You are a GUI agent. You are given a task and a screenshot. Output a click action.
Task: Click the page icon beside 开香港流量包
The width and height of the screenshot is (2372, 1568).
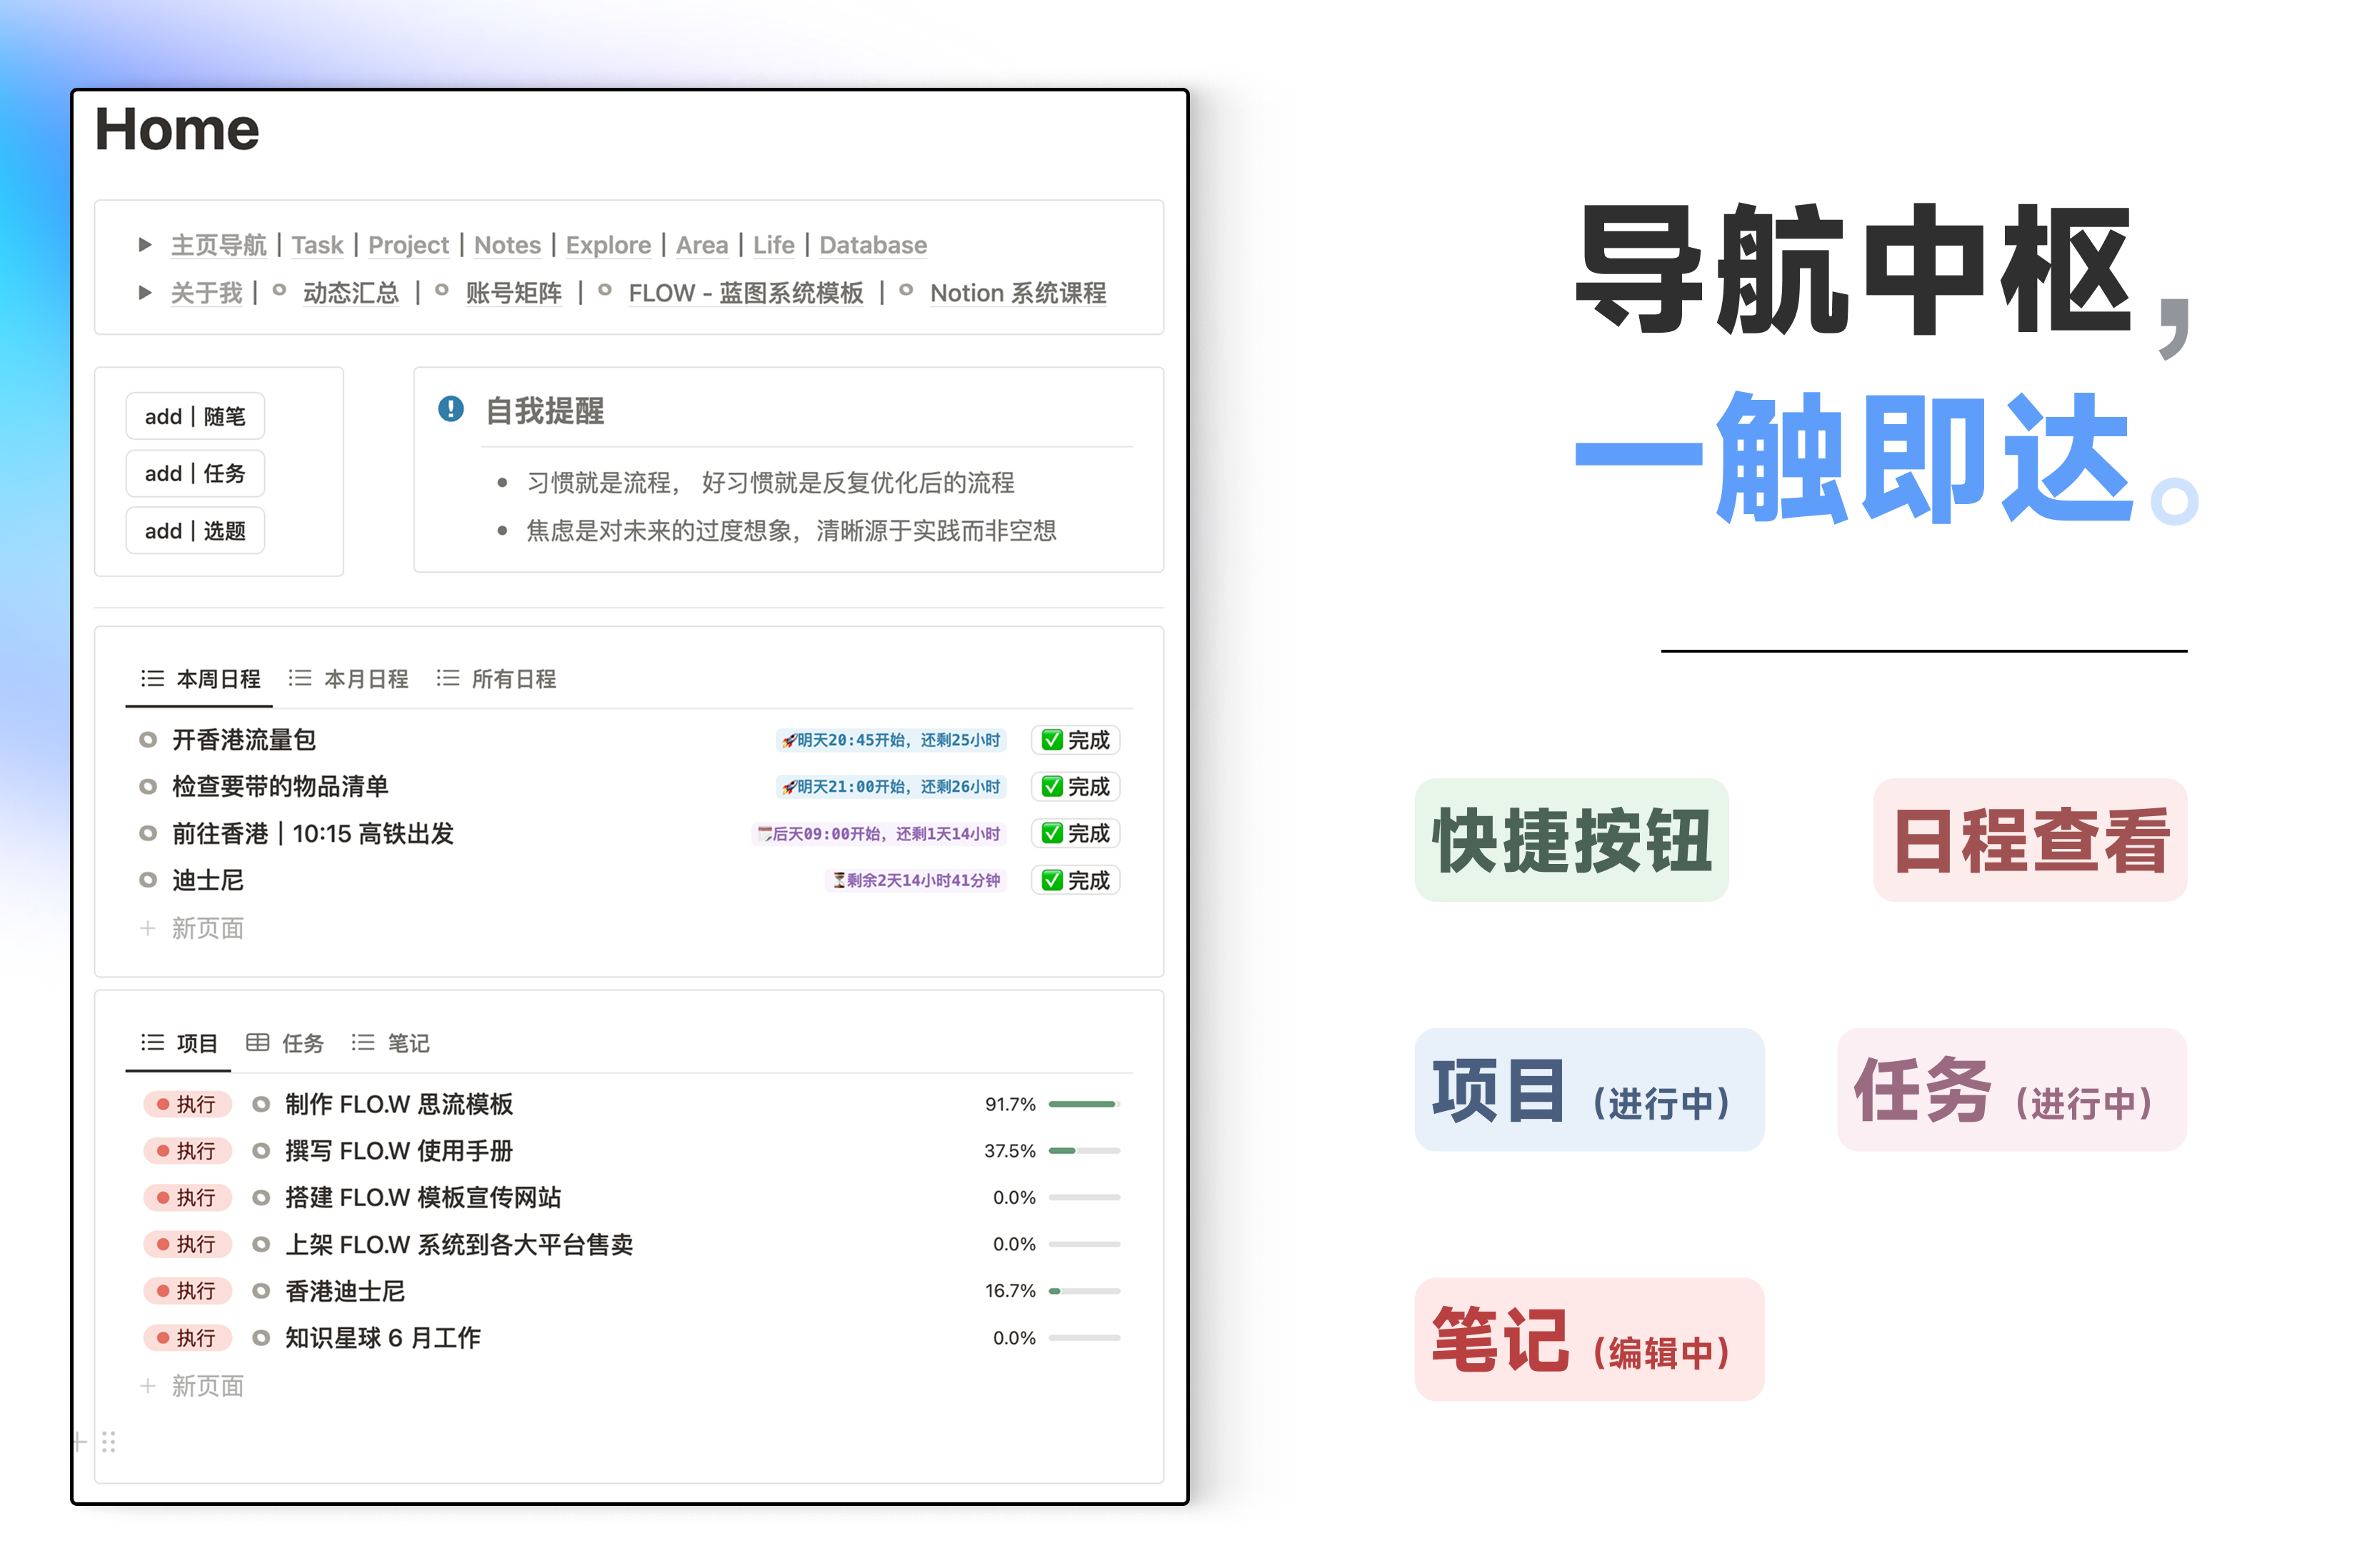pyautogui.click(x=148, y=740)
